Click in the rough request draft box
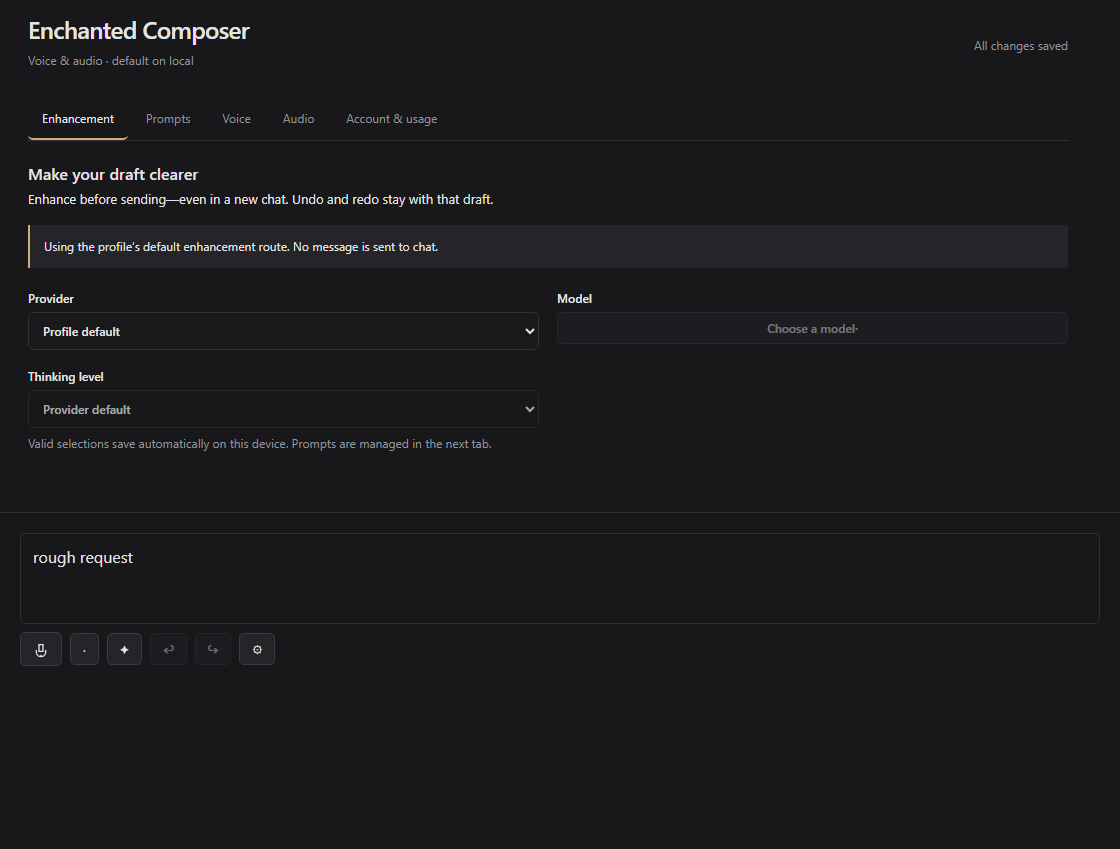The width and height of the screenshot is (1120, 849). pyautogui.click(x=559, y=578)
